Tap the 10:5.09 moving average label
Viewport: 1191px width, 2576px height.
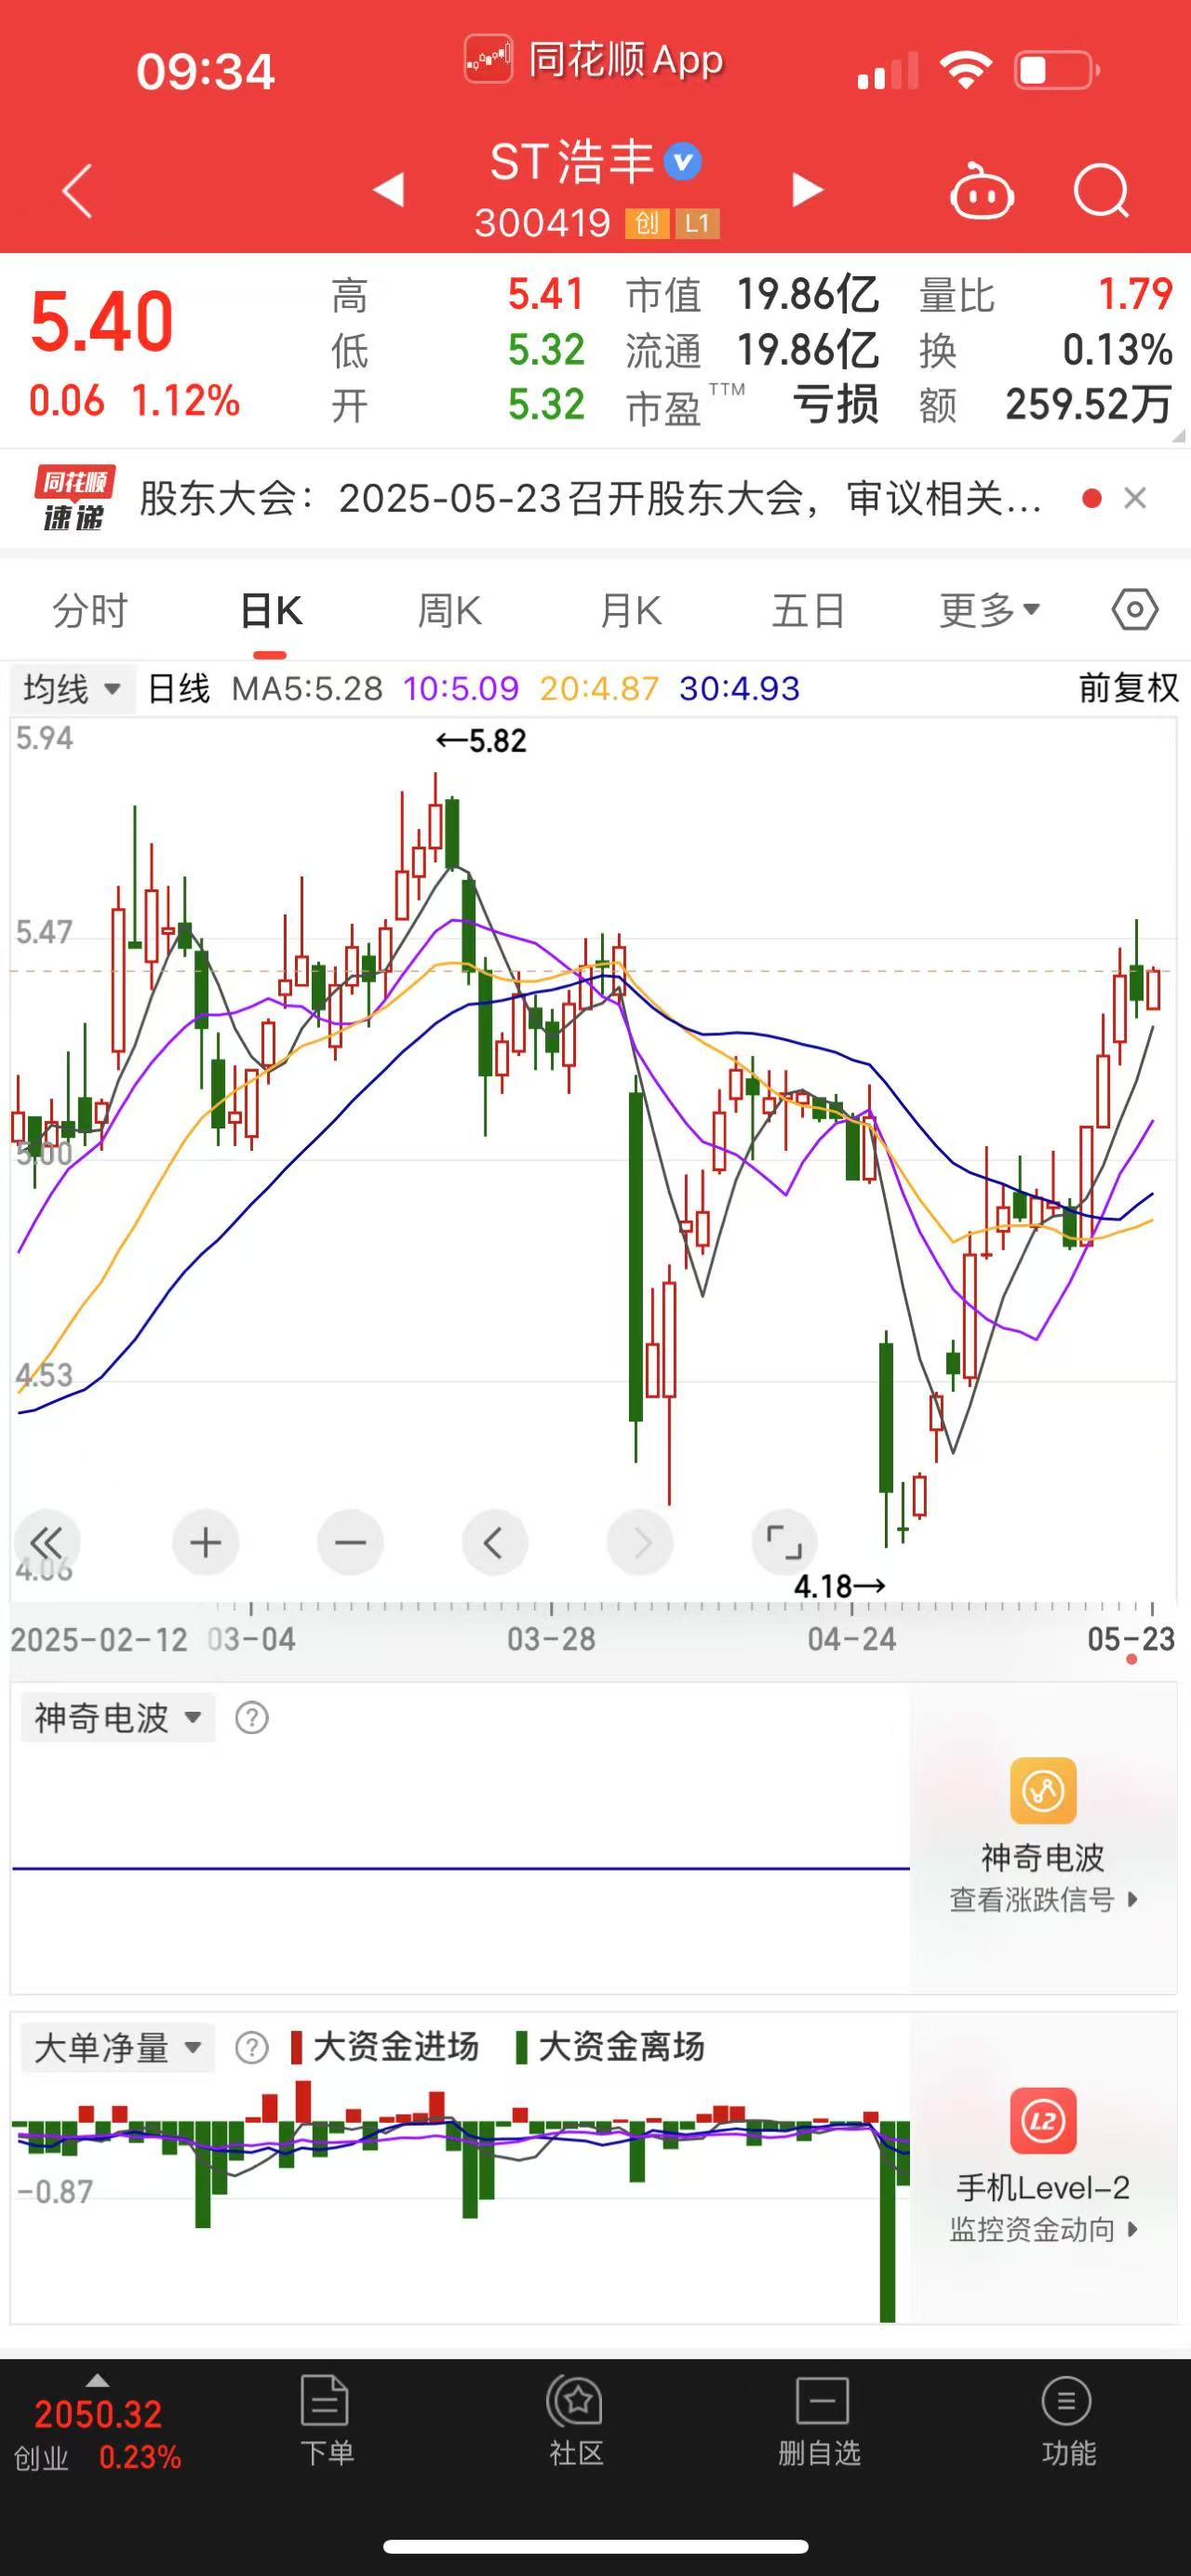coord(461,688)
